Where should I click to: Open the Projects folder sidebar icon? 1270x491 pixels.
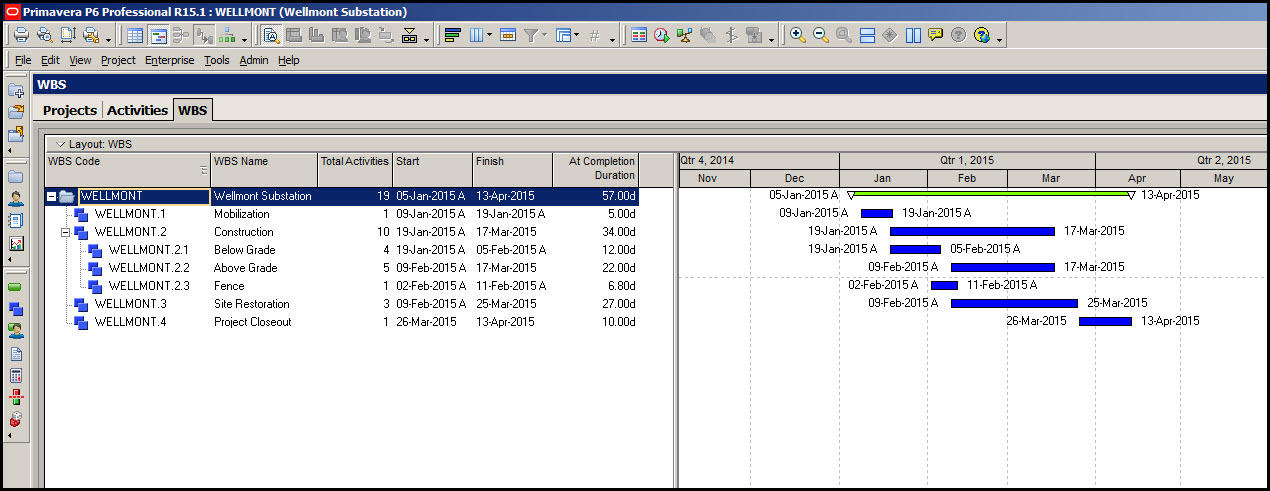16,176
